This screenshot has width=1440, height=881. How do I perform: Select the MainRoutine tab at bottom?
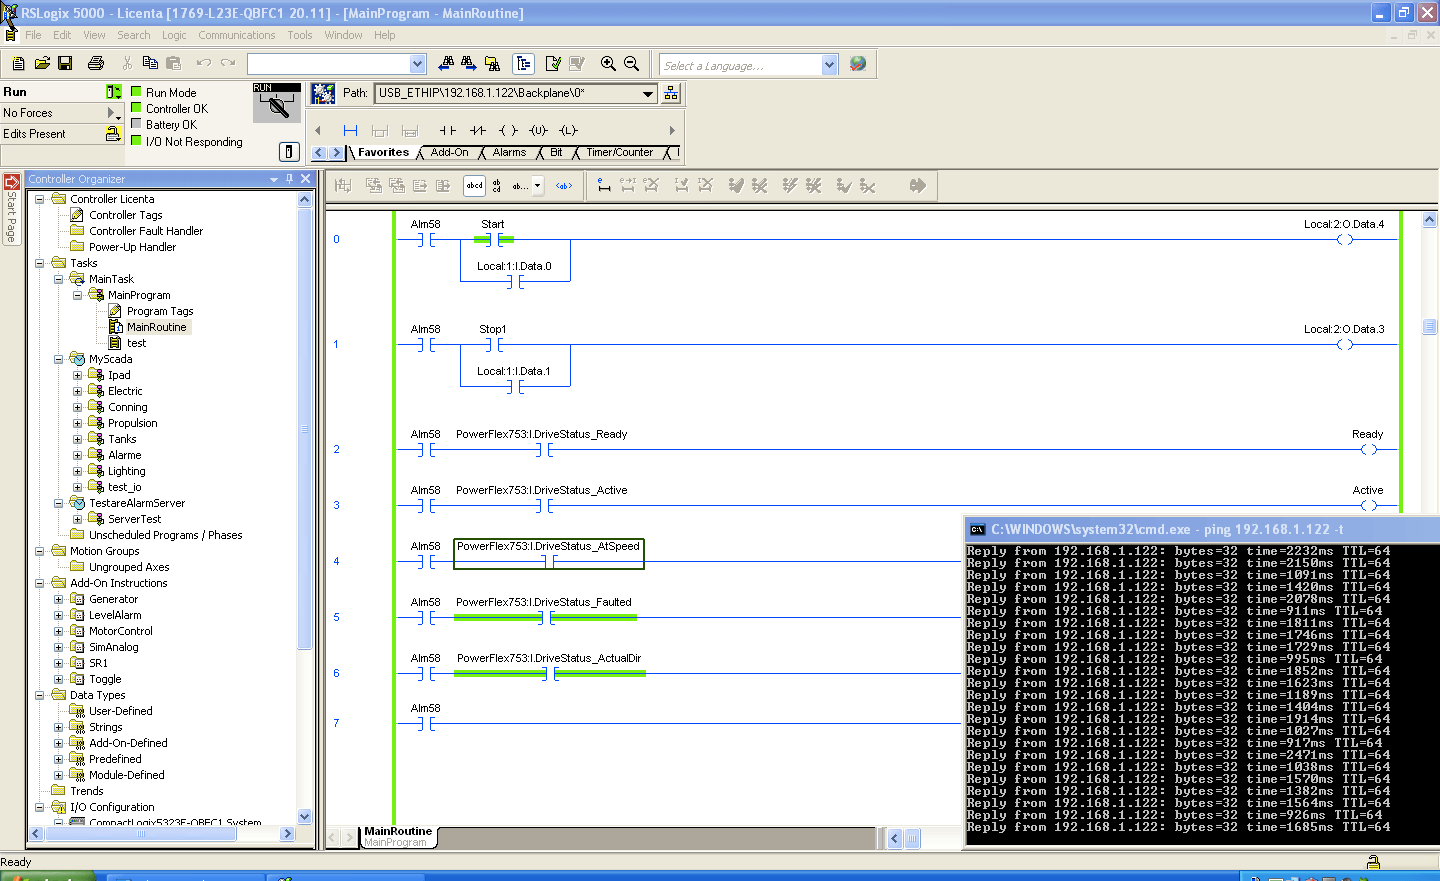click(398, 836)
